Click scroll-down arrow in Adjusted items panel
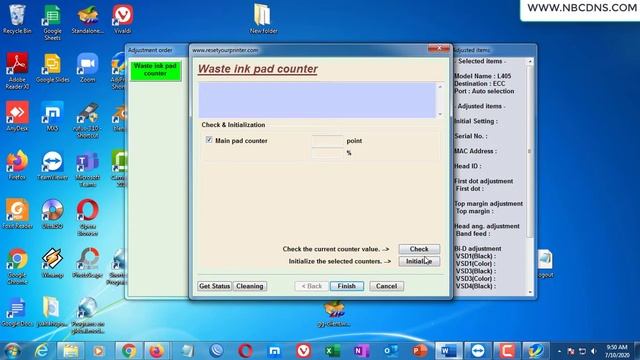Image resolution: width=640 pixels, height=360 pixels. (530, 292)
